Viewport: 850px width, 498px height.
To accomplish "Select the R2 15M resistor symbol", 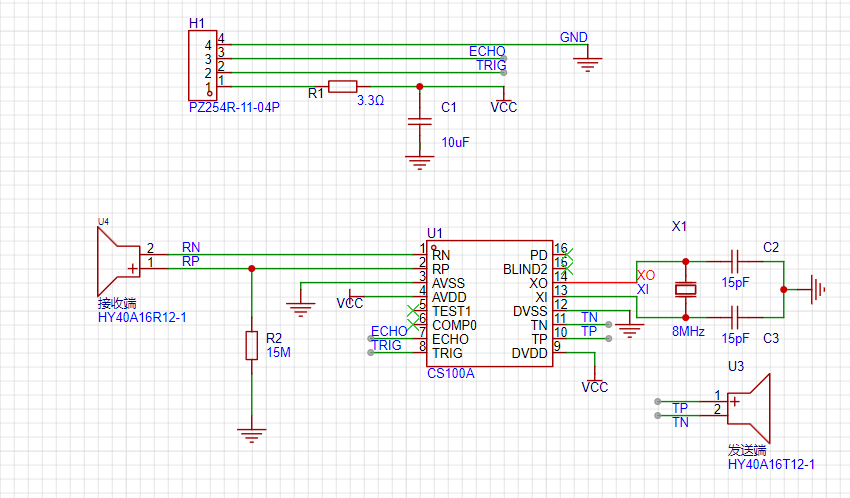I will coord(252,346).
